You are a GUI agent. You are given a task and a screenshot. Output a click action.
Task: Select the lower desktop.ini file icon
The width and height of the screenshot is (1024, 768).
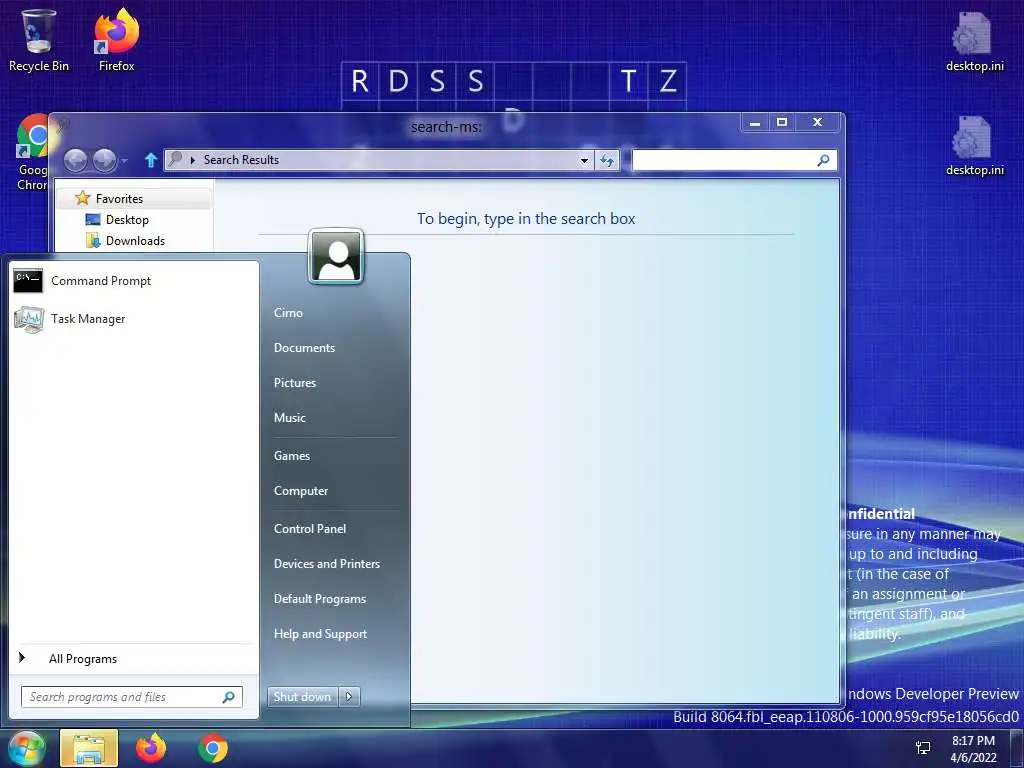tap(974, 146)
